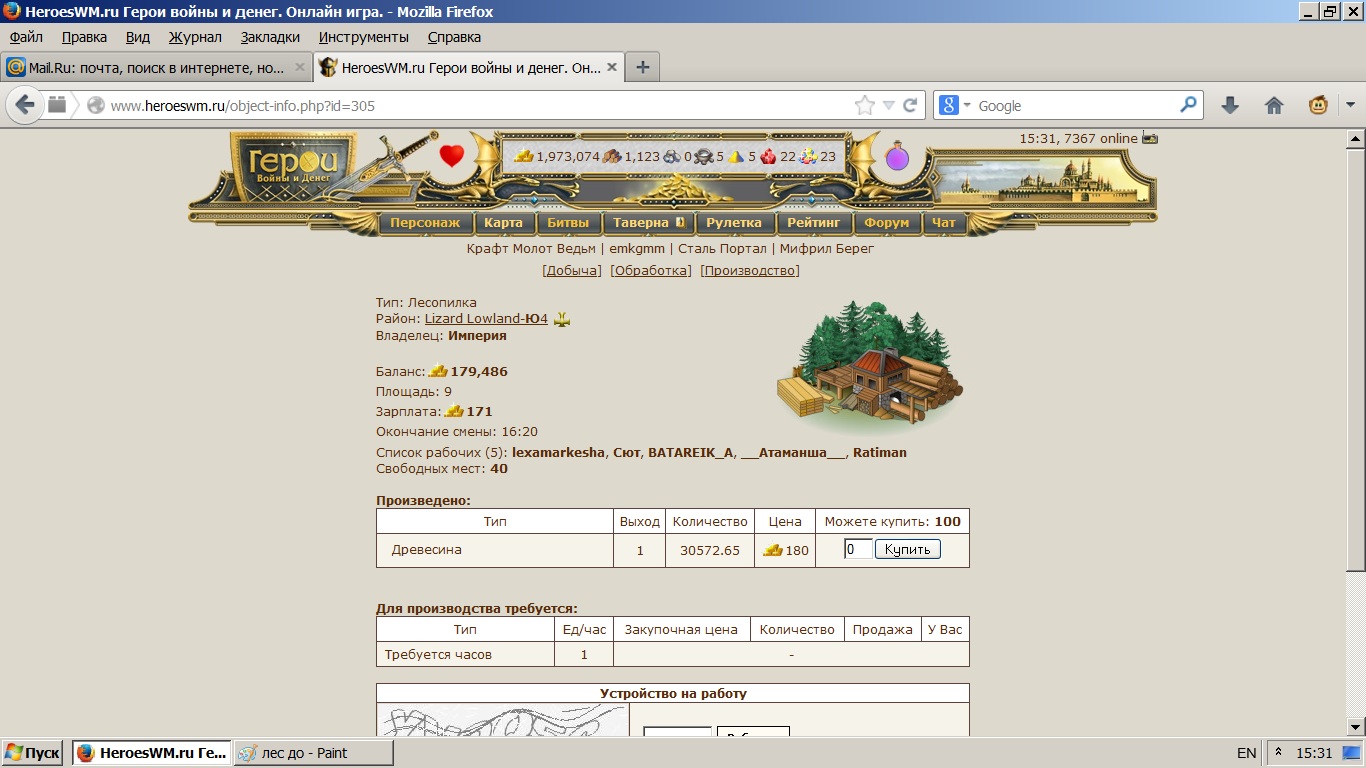This screenshot has width=1366, height=768.
Task: Open the Инструменты menu
Action: (x=364, y=37)
